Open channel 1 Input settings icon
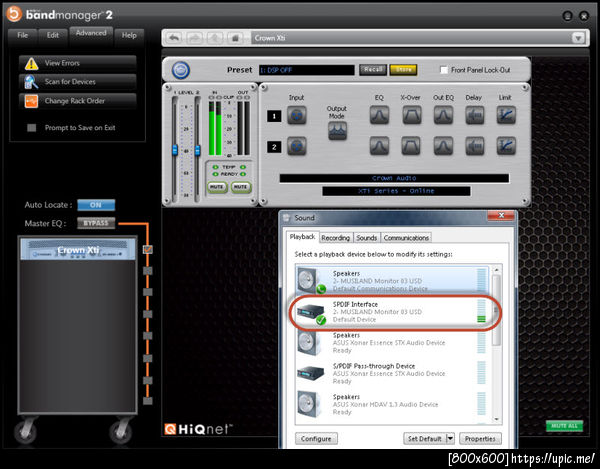Image resolution: width=600 pixels, height=469 pixels. [x=297, y=115]
